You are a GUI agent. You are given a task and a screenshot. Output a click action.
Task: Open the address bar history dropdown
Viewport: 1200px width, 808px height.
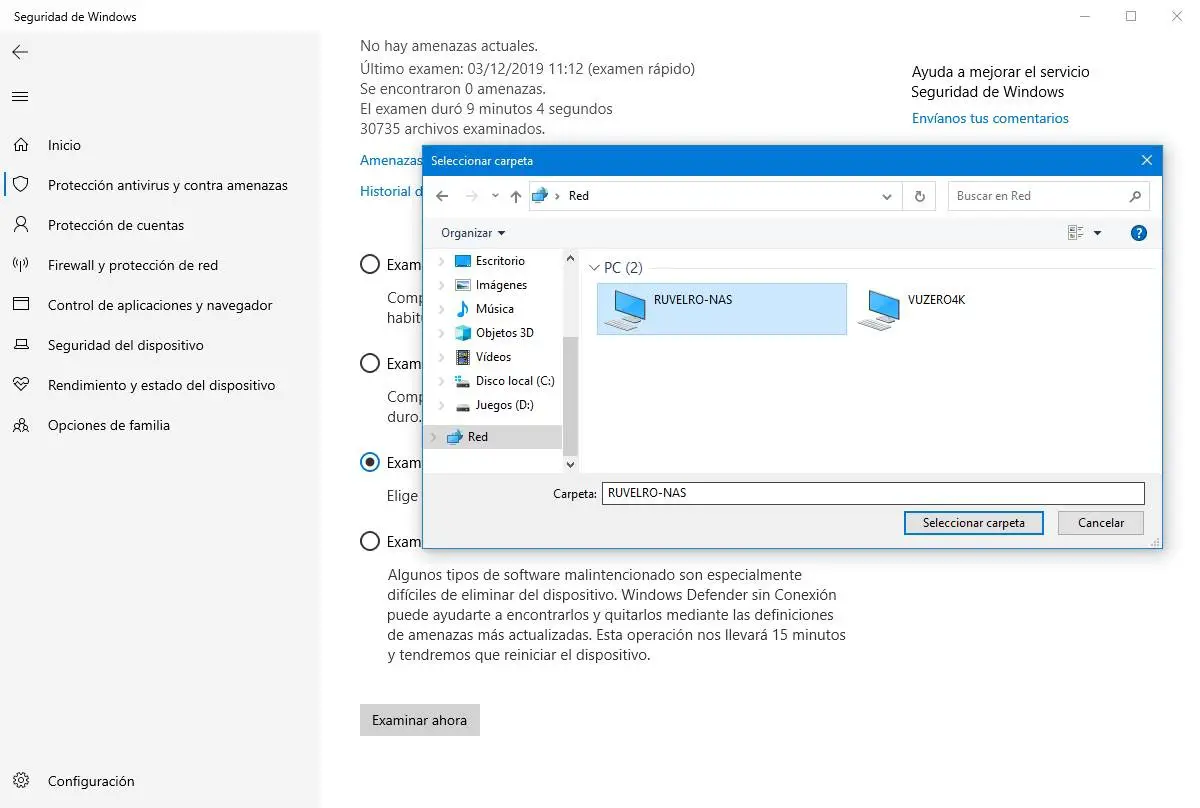[887, 196]
